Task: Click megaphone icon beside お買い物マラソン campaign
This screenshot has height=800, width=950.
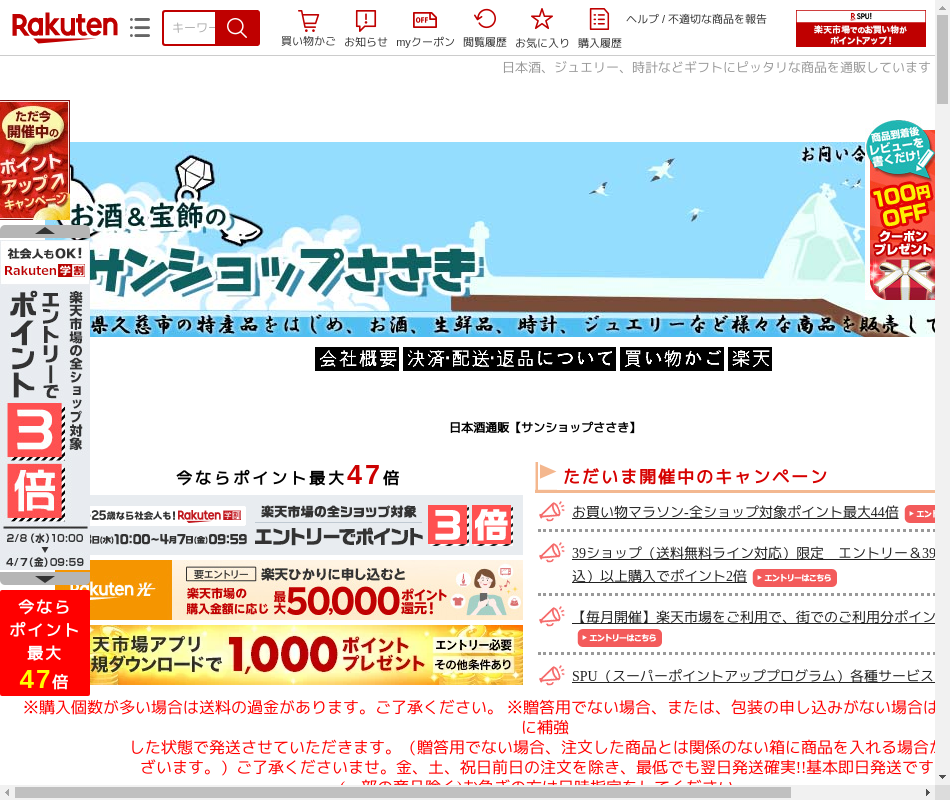Action: tap(551, 512)
